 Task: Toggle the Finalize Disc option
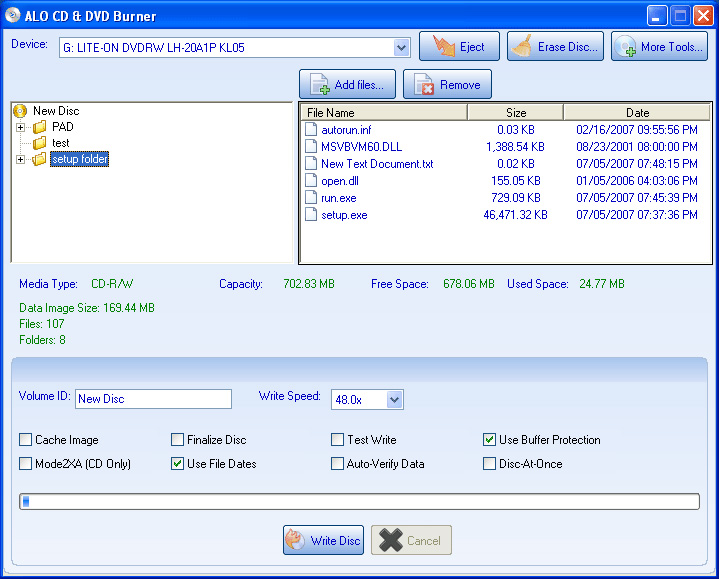click(x=178, y=440)
